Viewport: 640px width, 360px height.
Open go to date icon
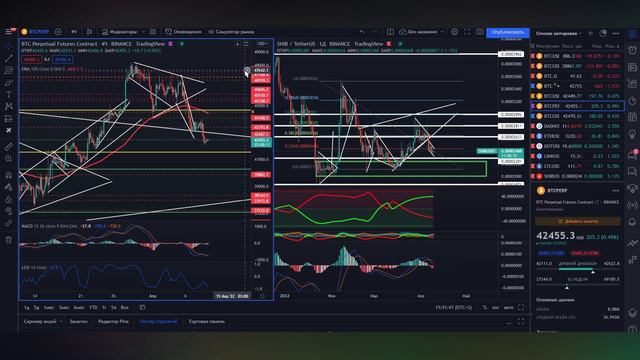[x=142, y=307]
